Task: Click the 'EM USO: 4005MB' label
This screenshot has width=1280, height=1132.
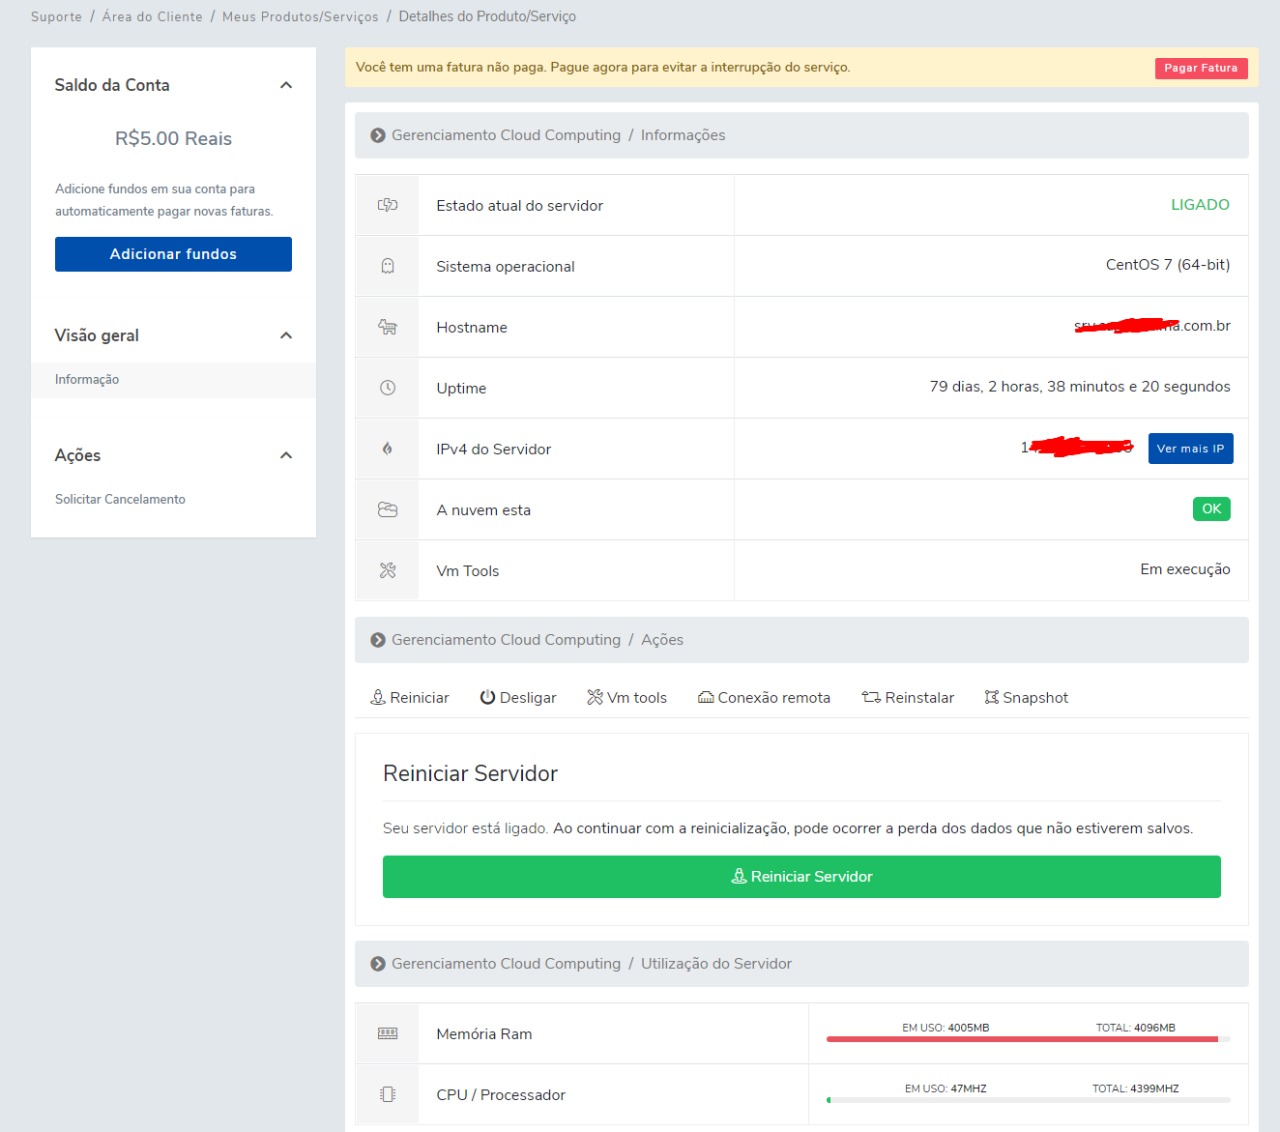Action: pos(945,1027)
